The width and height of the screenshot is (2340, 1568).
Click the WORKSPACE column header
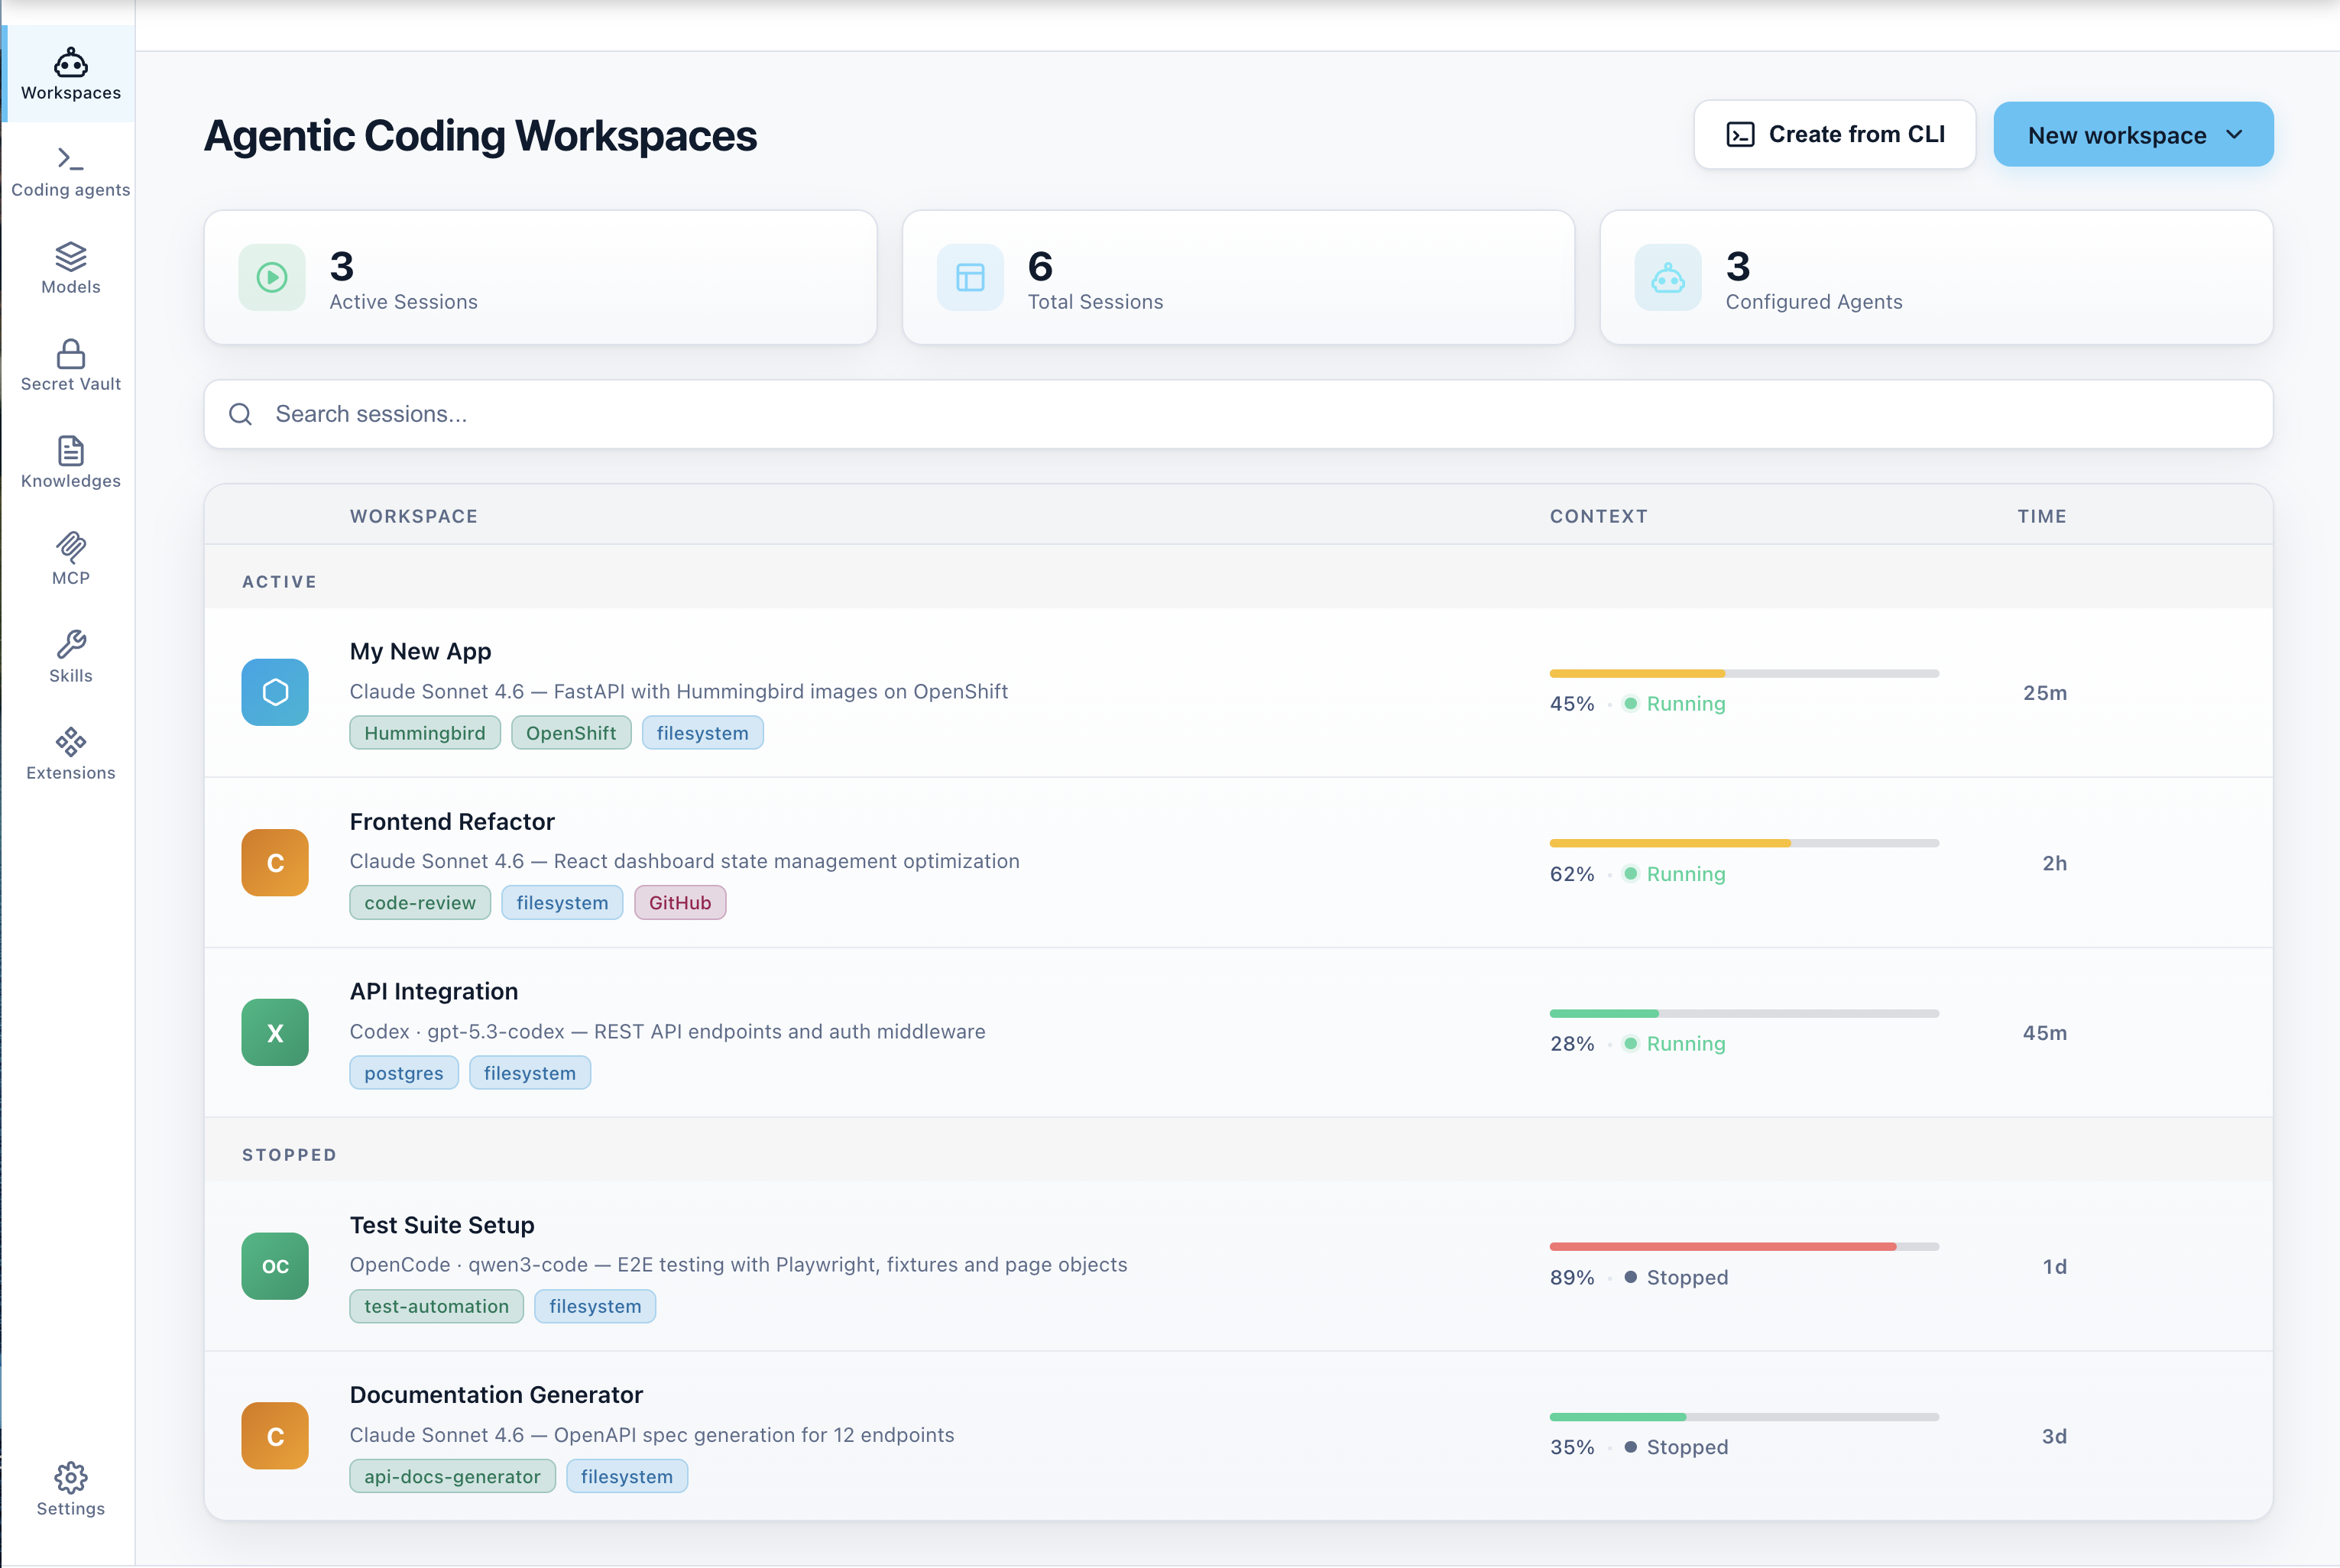point(414,516)
